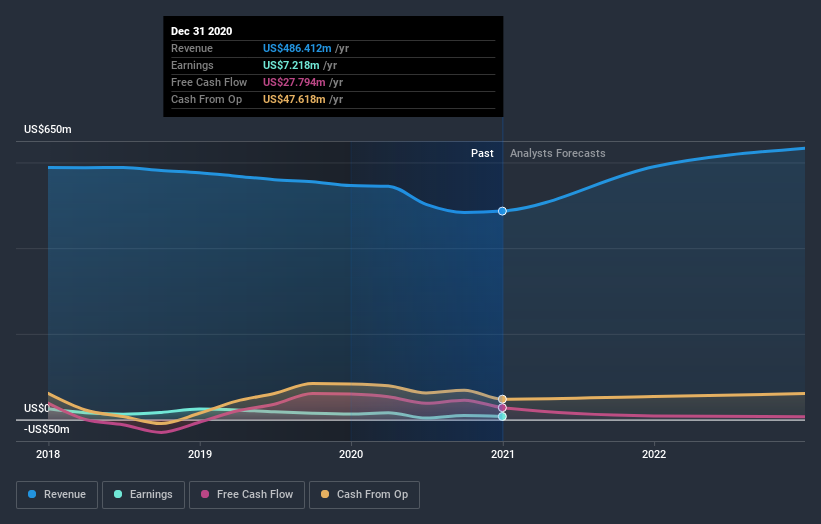
Task: Click the Earnings row label in tooltip
Action: tap(192, 65)
